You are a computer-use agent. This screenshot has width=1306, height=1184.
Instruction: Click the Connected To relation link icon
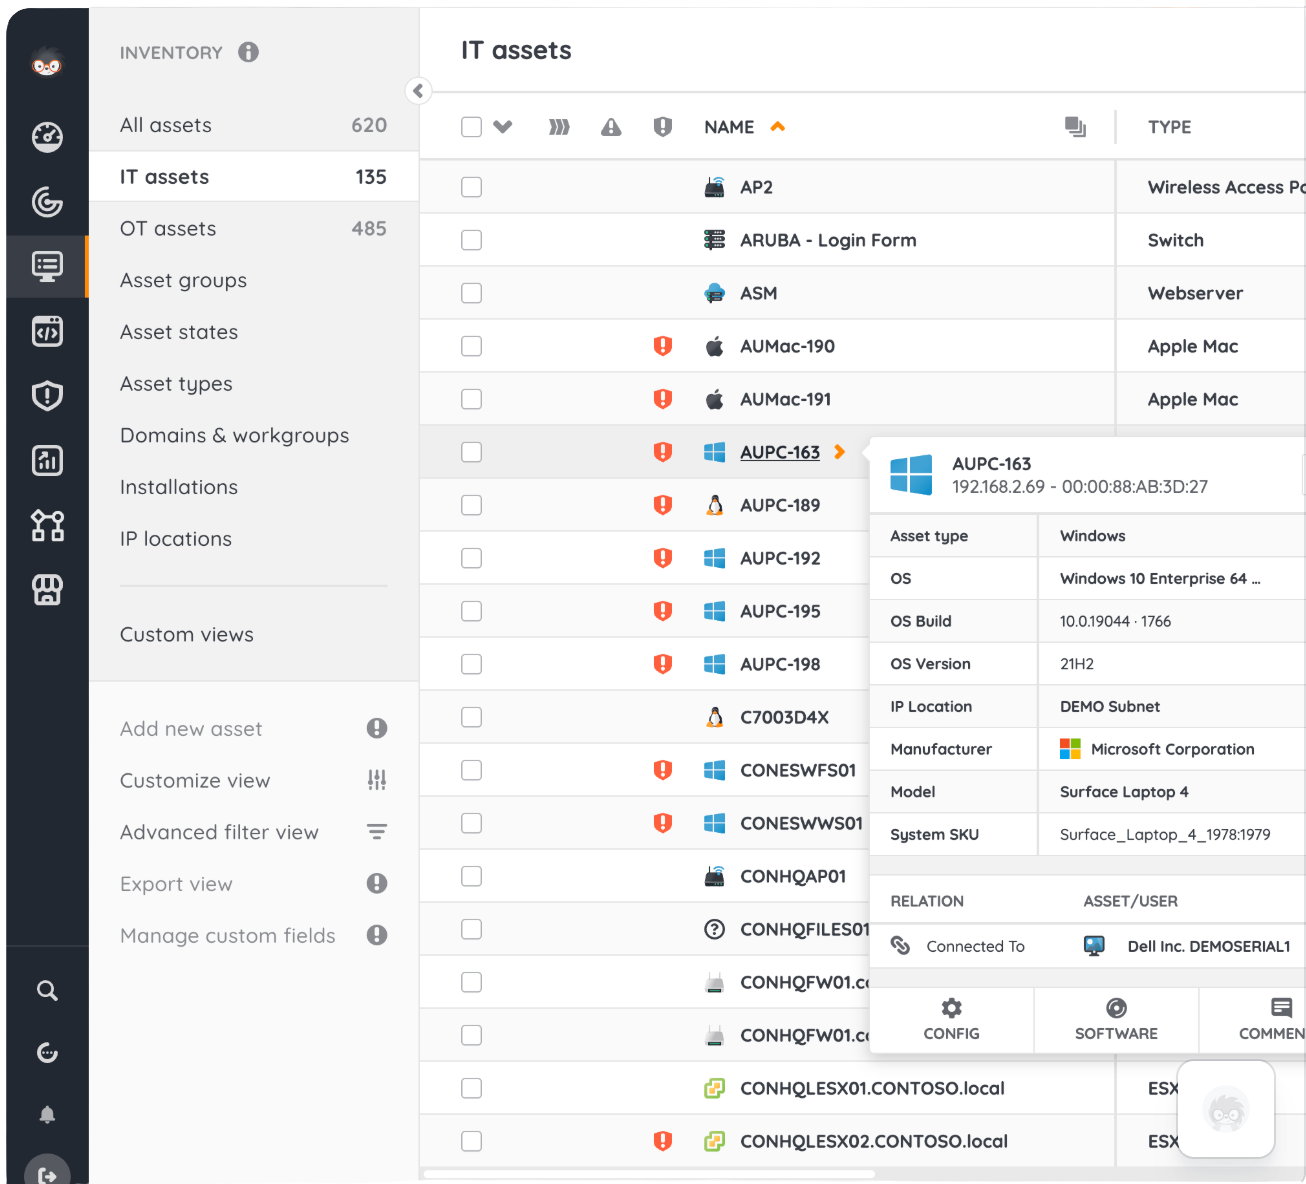click(x=900, y=945)
